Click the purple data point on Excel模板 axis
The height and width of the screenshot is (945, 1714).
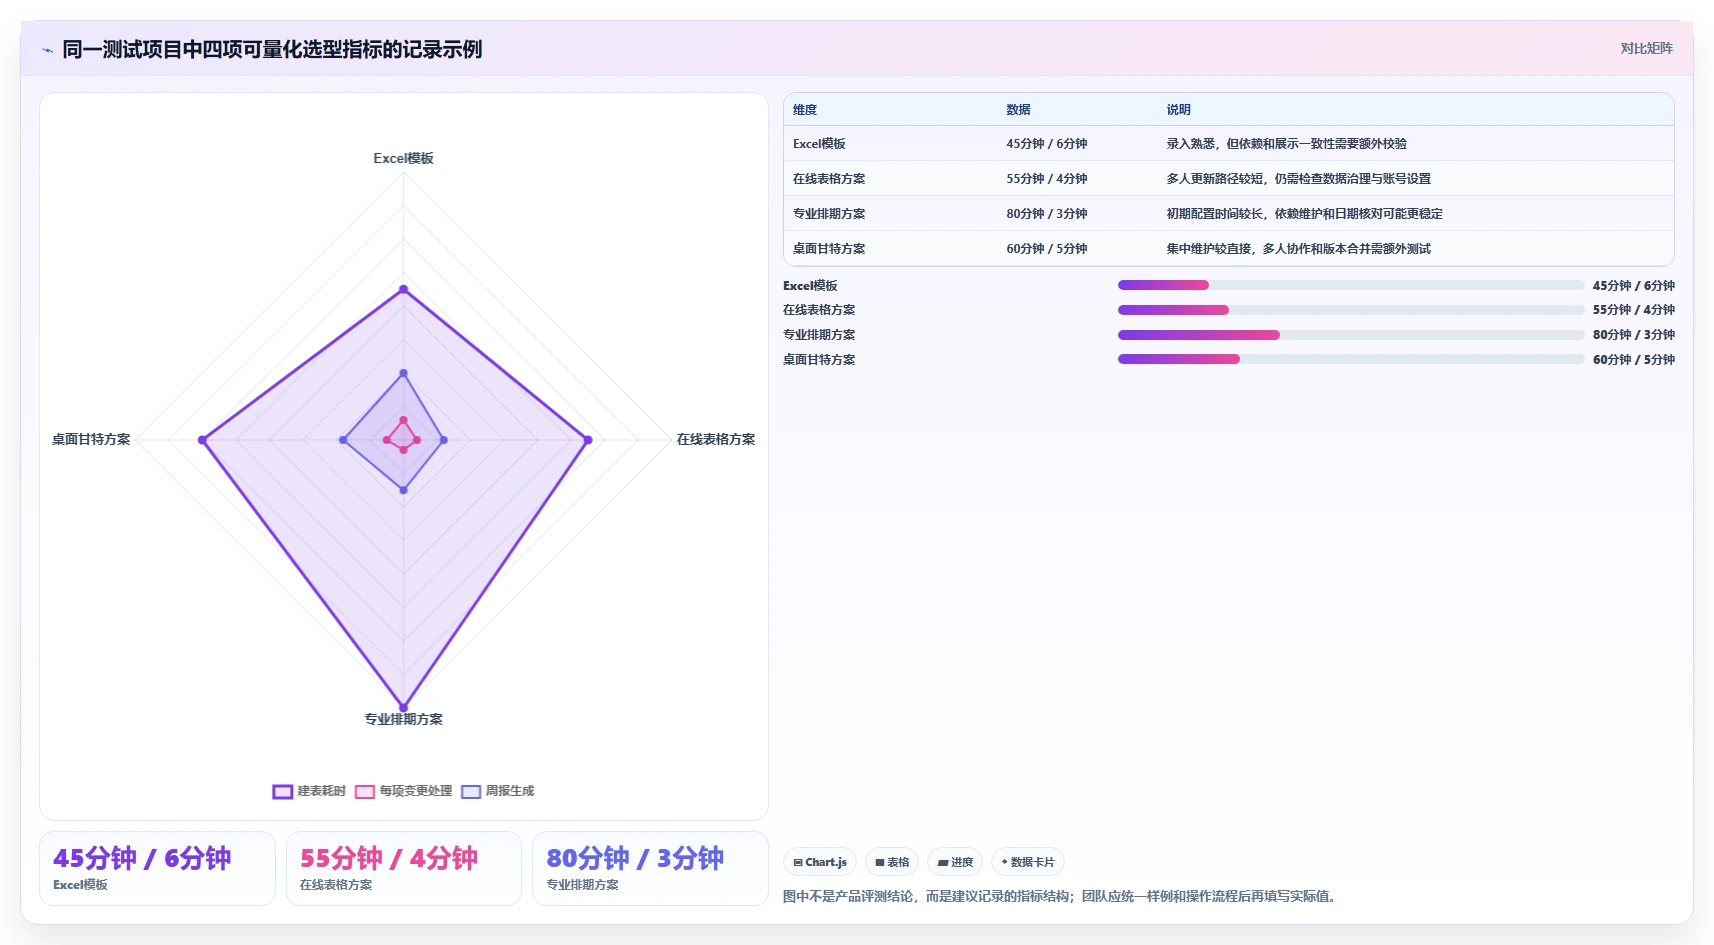(x=403, y=290)
